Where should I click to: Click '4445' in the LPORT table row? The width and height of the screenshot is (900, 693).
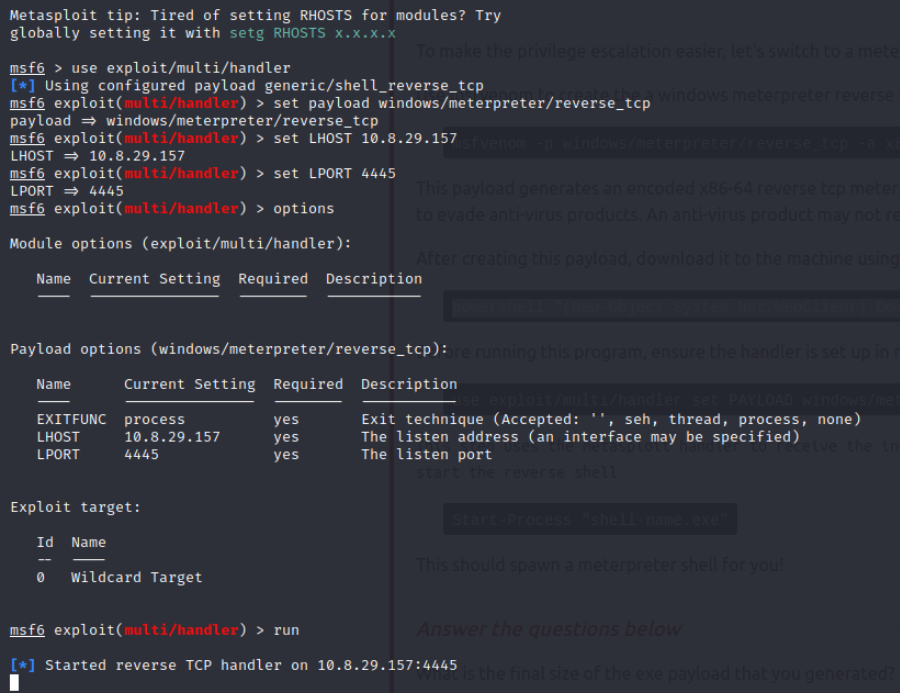[x=141, y=455]
